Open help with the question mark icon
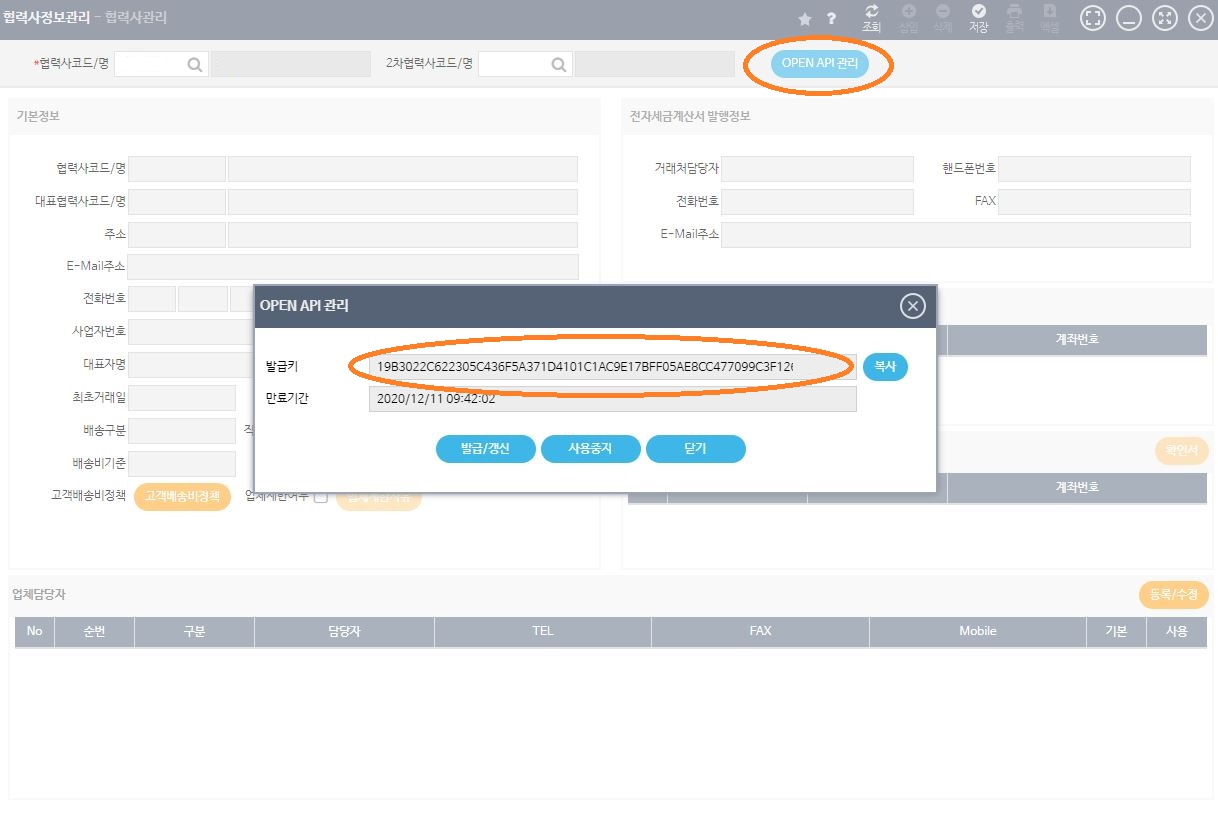The width and height of the screenshot is (1218, 815). 831,19
